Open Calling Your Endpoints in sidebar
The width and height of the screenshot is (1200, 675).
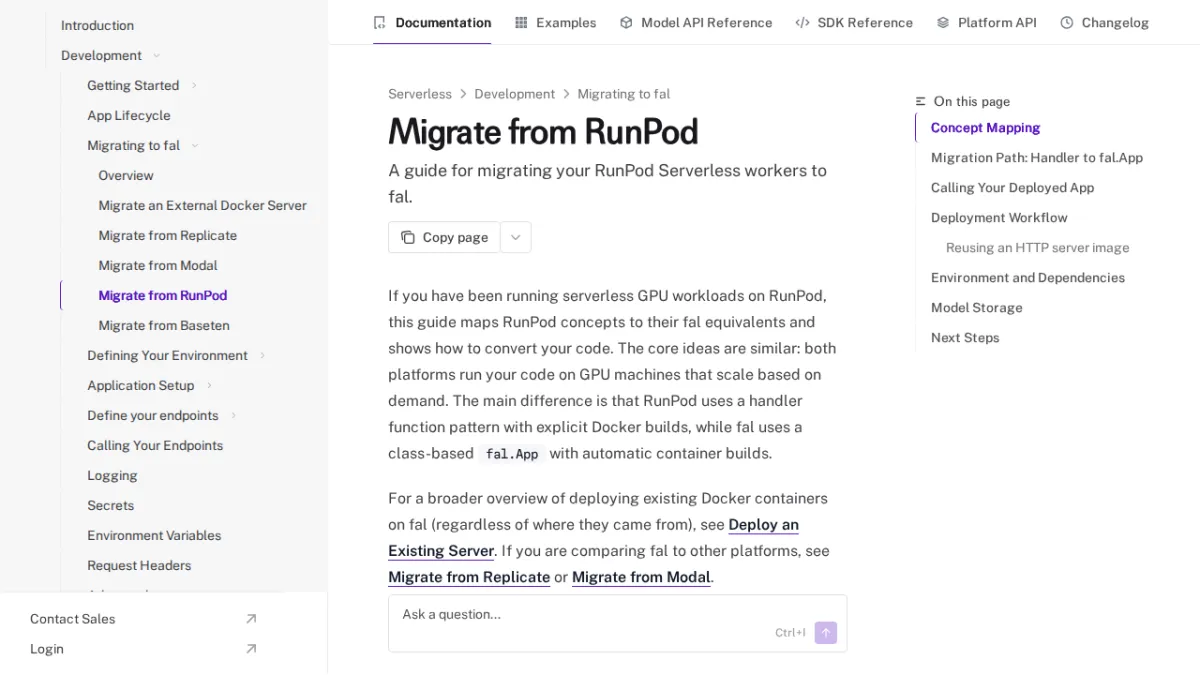pyautogui.click(x=155, y=445)
